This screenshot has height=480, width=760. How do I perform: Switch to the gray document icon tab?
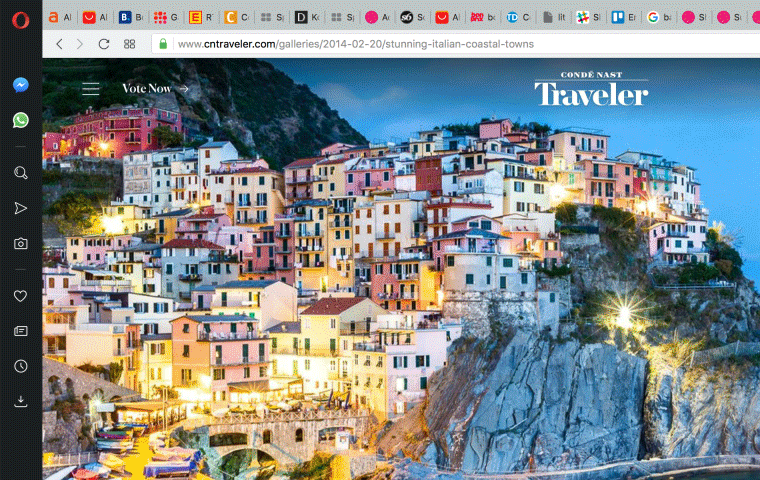tap(554, 17)
